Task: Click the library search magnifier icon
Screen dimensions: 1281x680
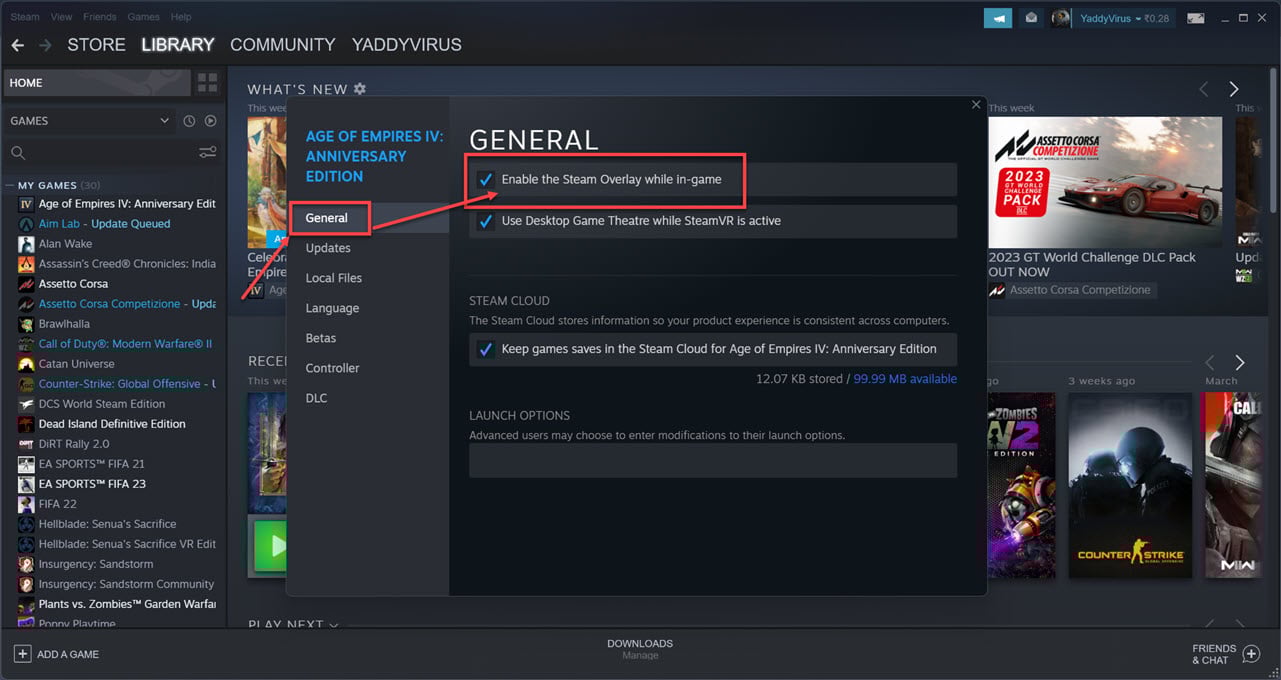Action: 20,152
